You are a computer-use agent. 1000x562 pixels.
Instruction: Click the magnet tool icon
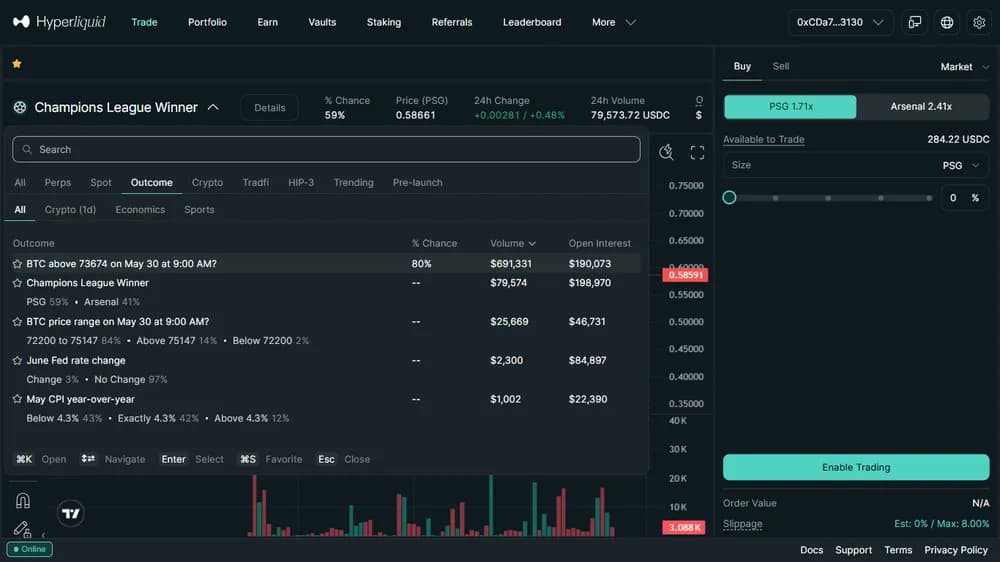pos(22,501)
